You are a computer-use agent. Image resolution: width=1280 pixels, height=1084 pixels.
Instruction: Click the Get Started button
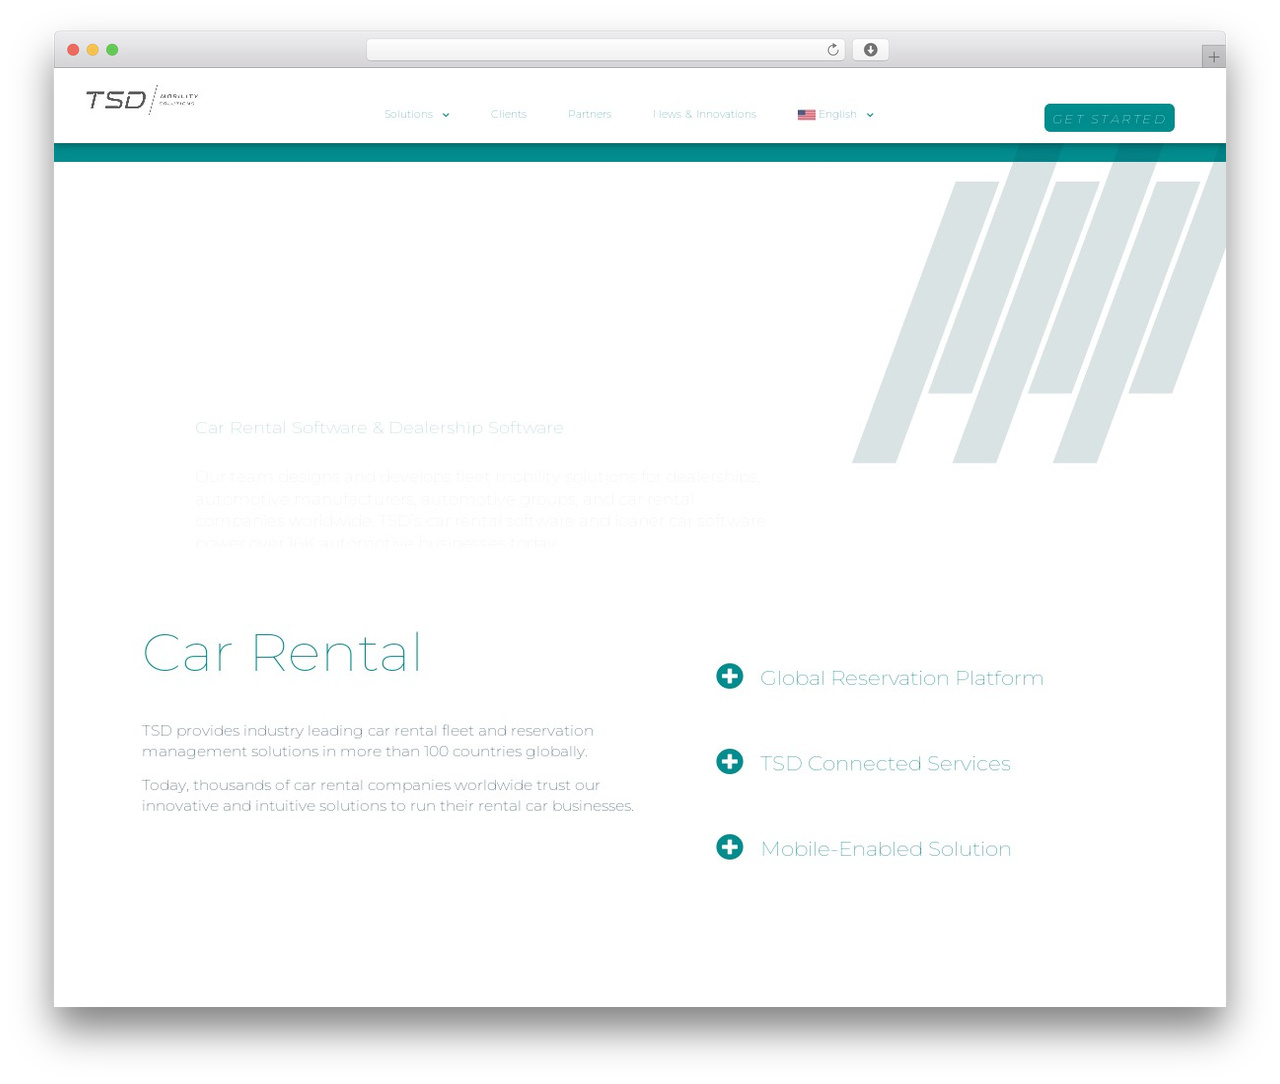coord(1109,118)
